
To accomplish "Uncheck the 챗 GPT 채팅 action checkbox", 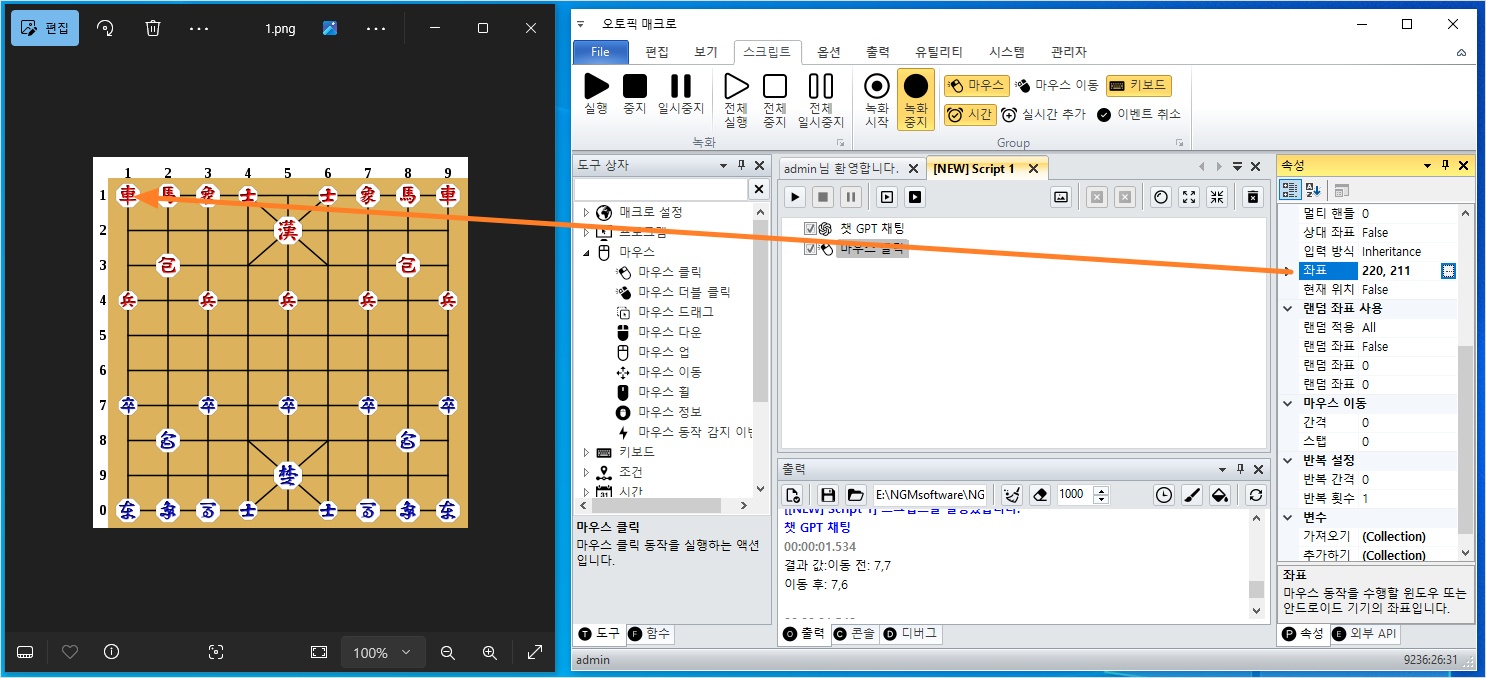I will click(811, 229).
